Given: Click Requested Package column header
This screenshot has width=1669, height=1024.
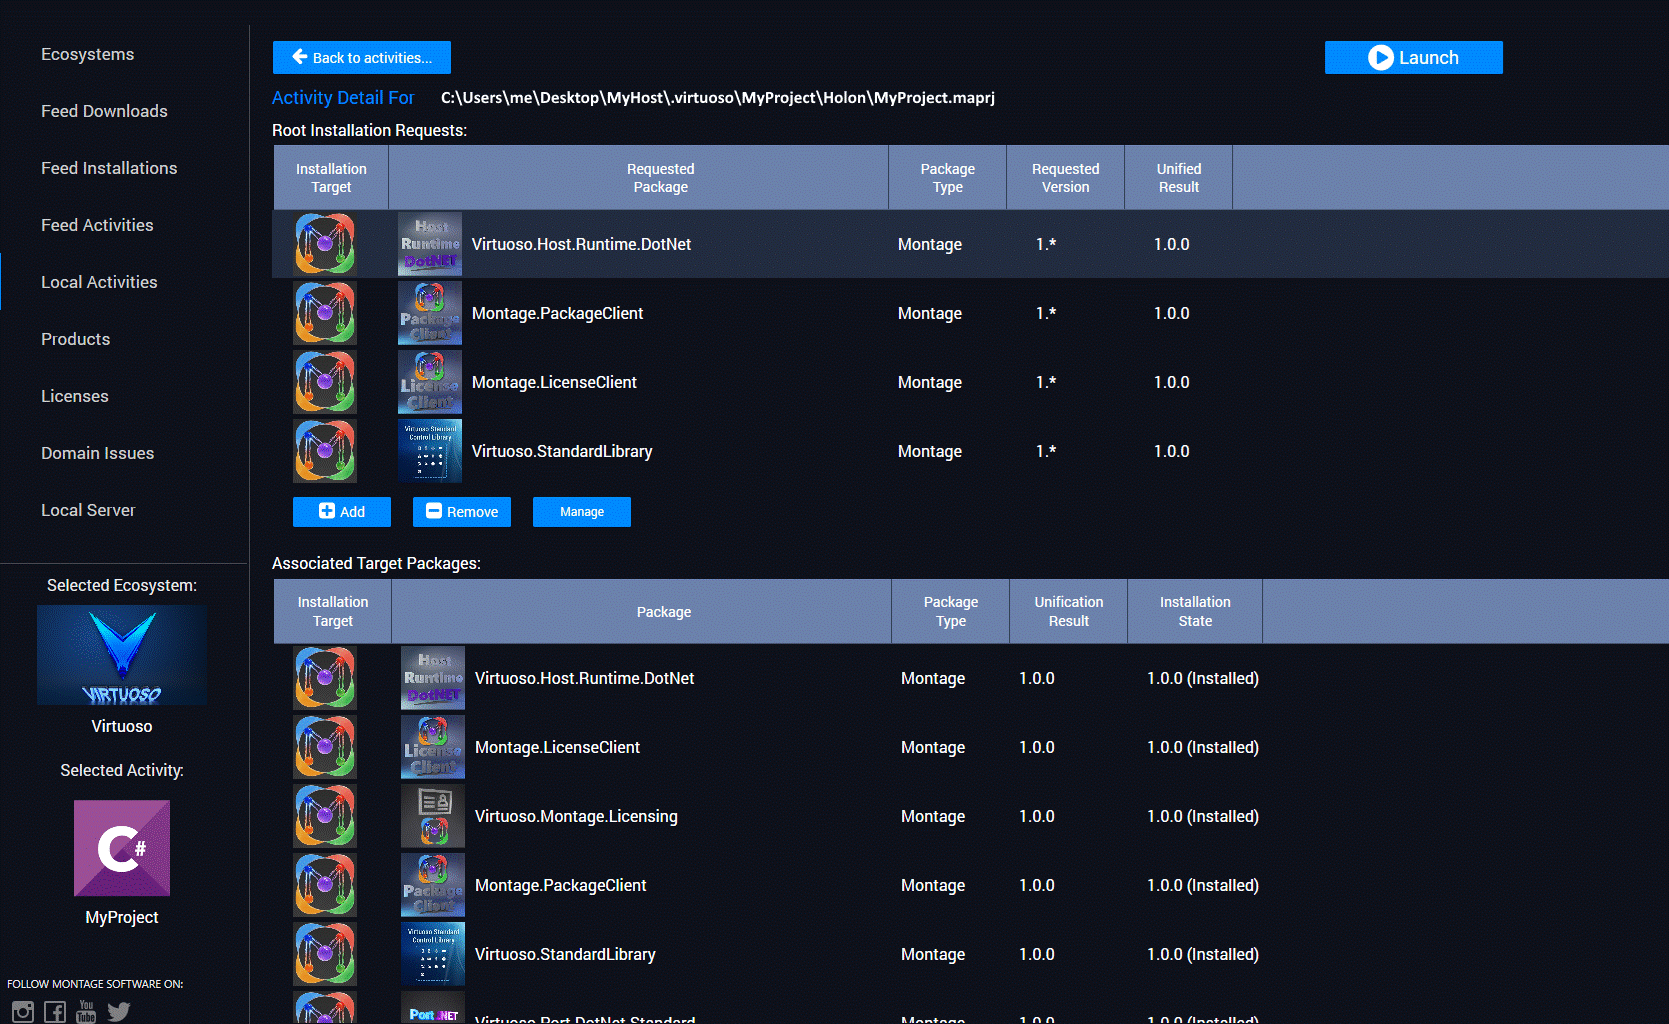Looking at the screenshot, I should pos(639,177).
